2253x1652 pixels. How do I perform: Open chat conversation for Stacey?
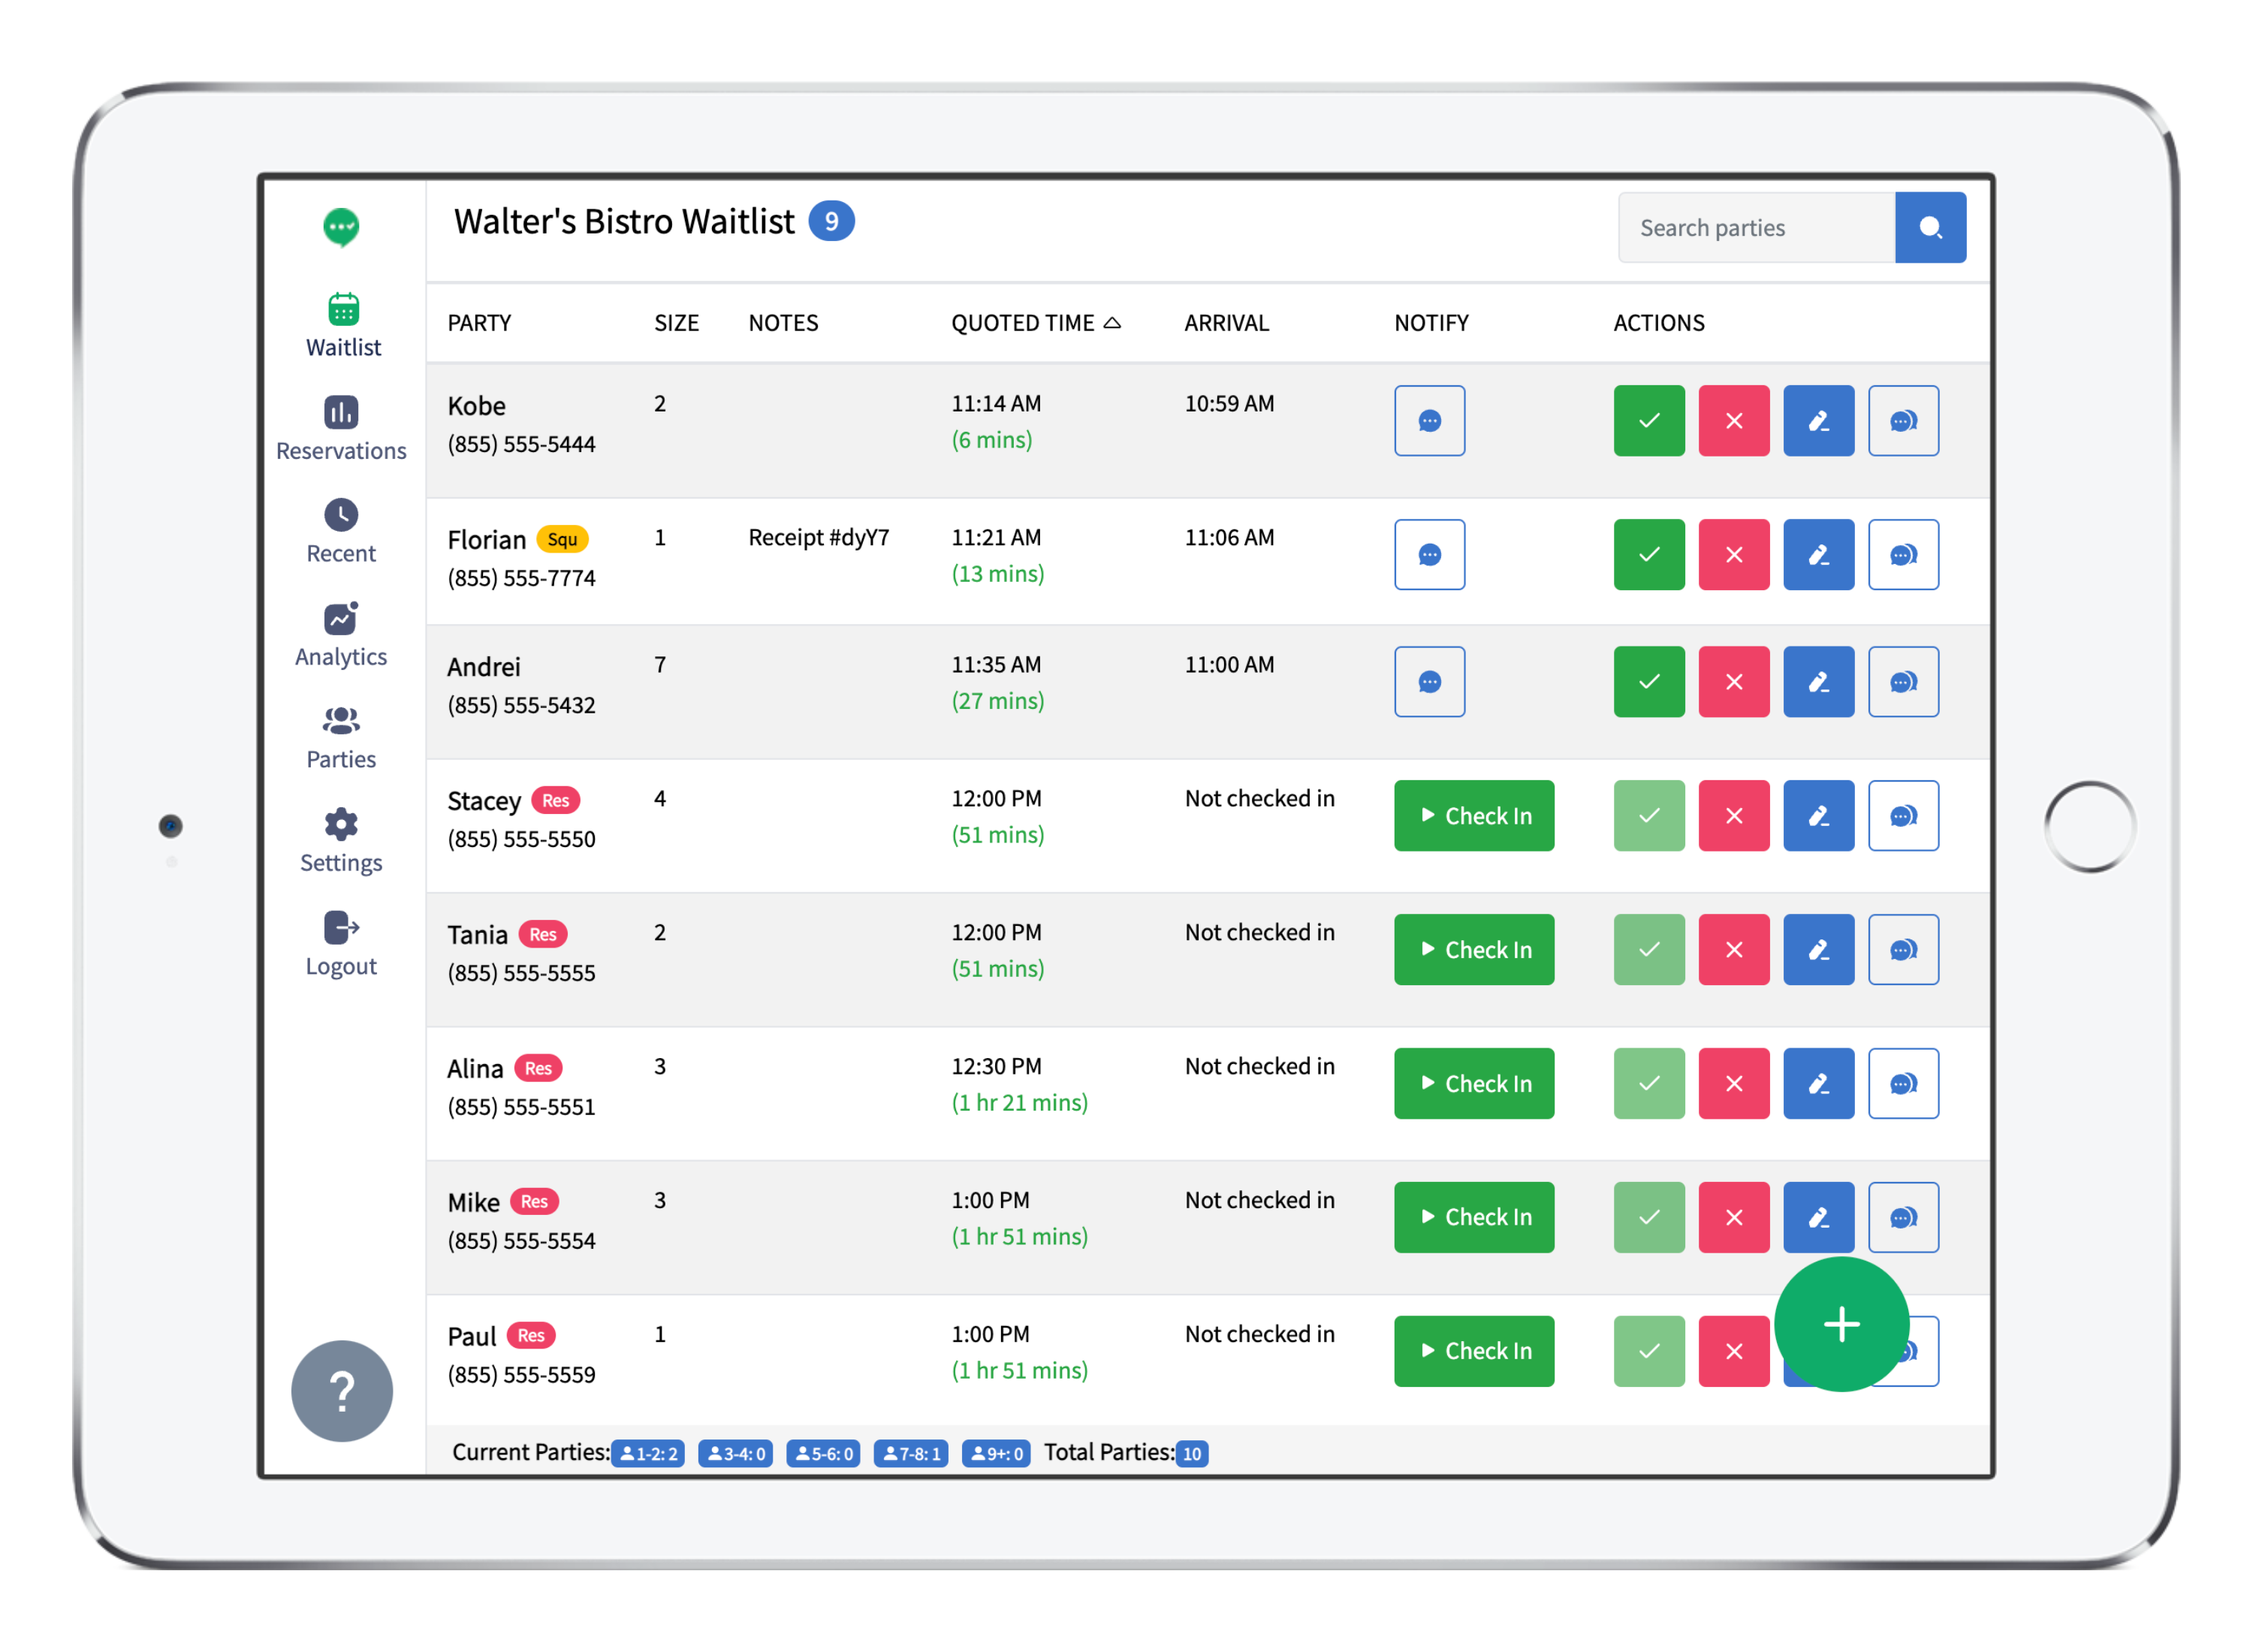coord(1905,816)
